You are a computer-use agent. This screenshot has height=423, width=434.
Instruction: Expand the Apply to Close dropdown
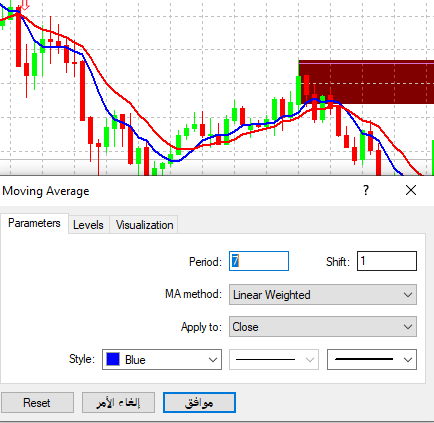323,327
